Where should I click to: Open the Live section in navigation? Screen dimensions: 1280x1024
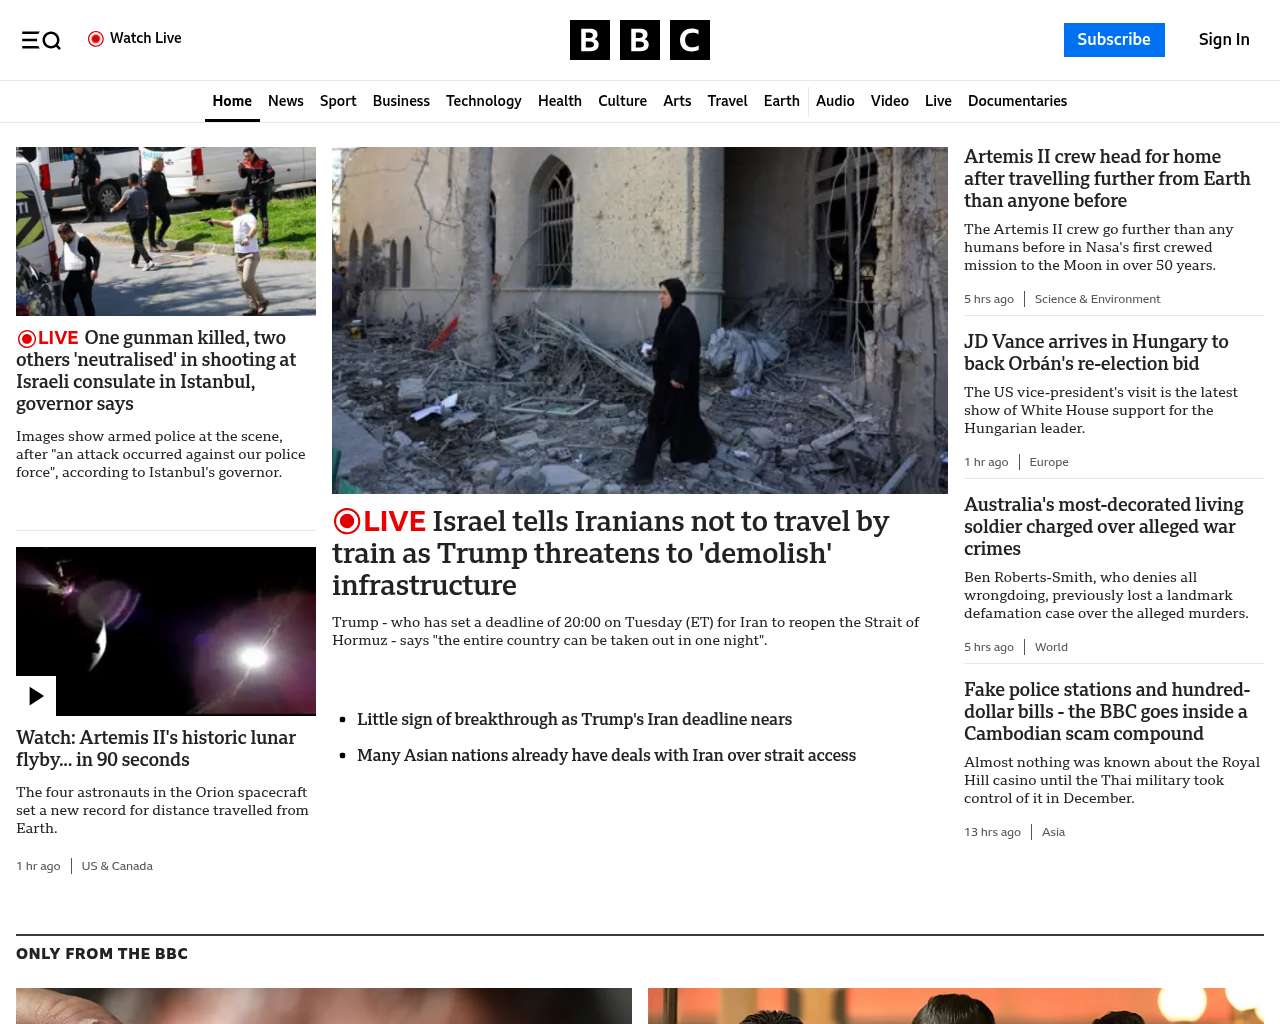click(938, 101)
